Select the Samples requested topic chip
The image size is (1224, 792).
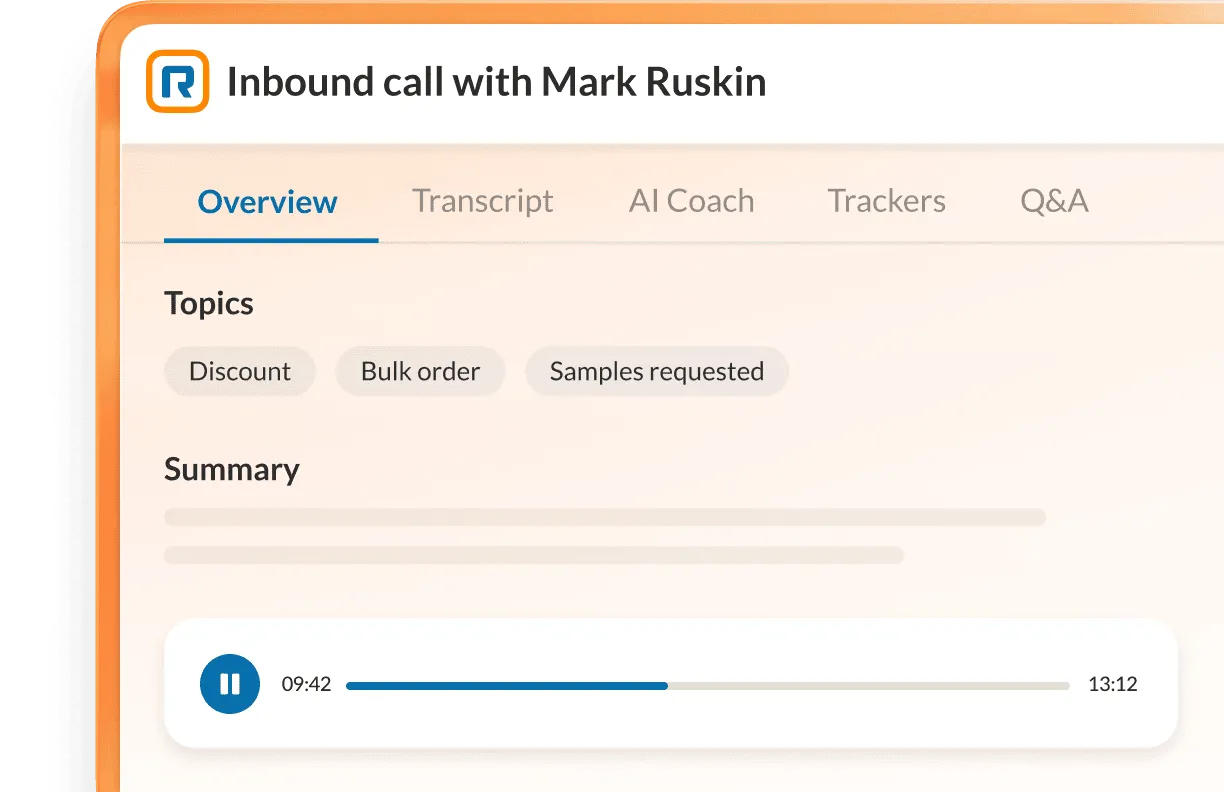(x=656, y=371)
